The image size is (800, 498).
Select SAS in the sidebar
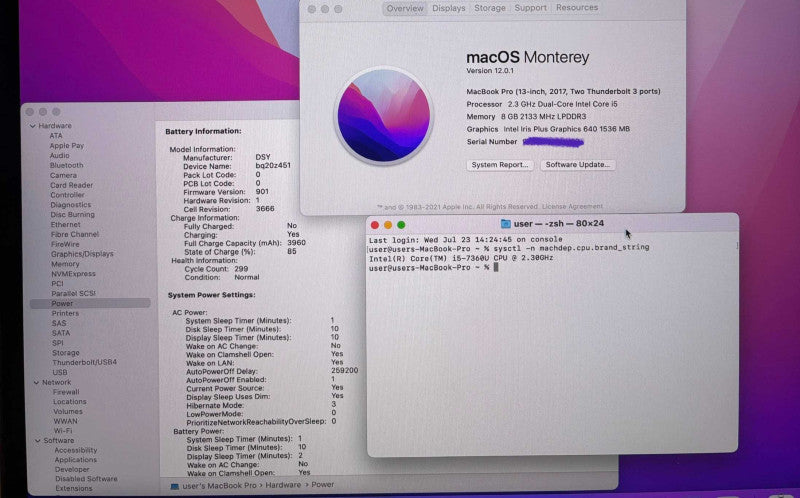(59, 323)
